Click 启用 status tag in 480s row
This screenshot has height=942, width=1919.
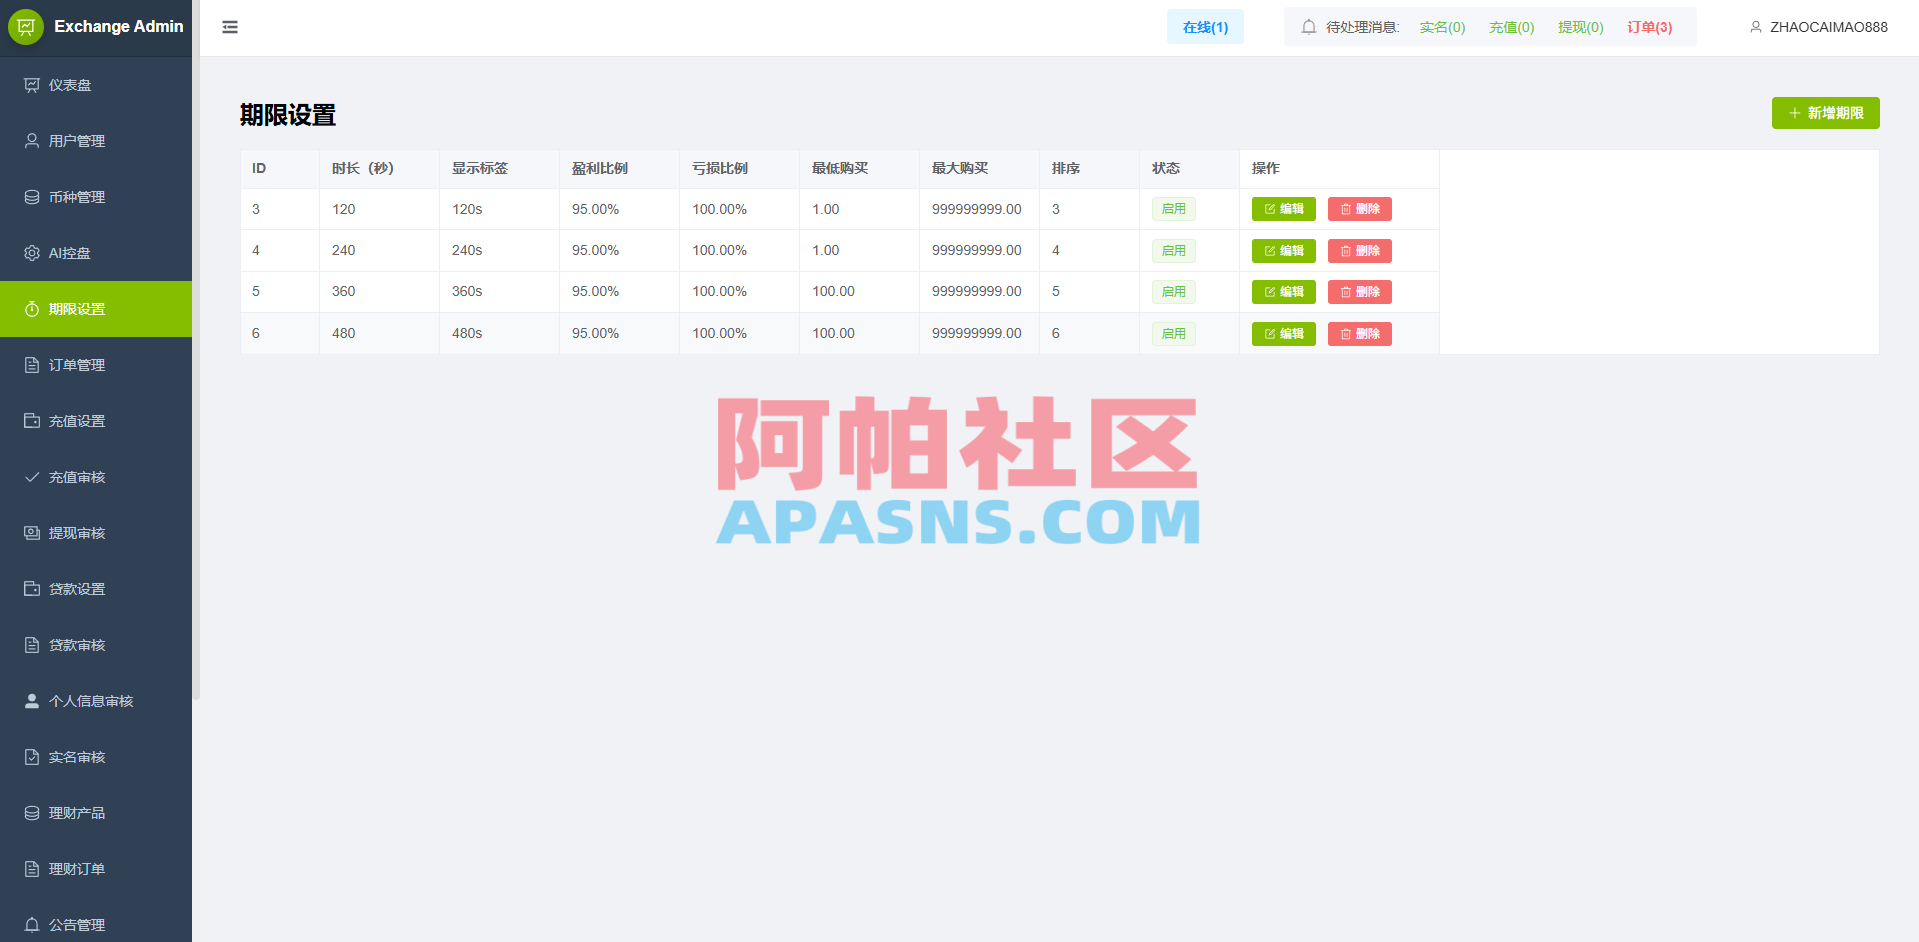coord(1173,334)
